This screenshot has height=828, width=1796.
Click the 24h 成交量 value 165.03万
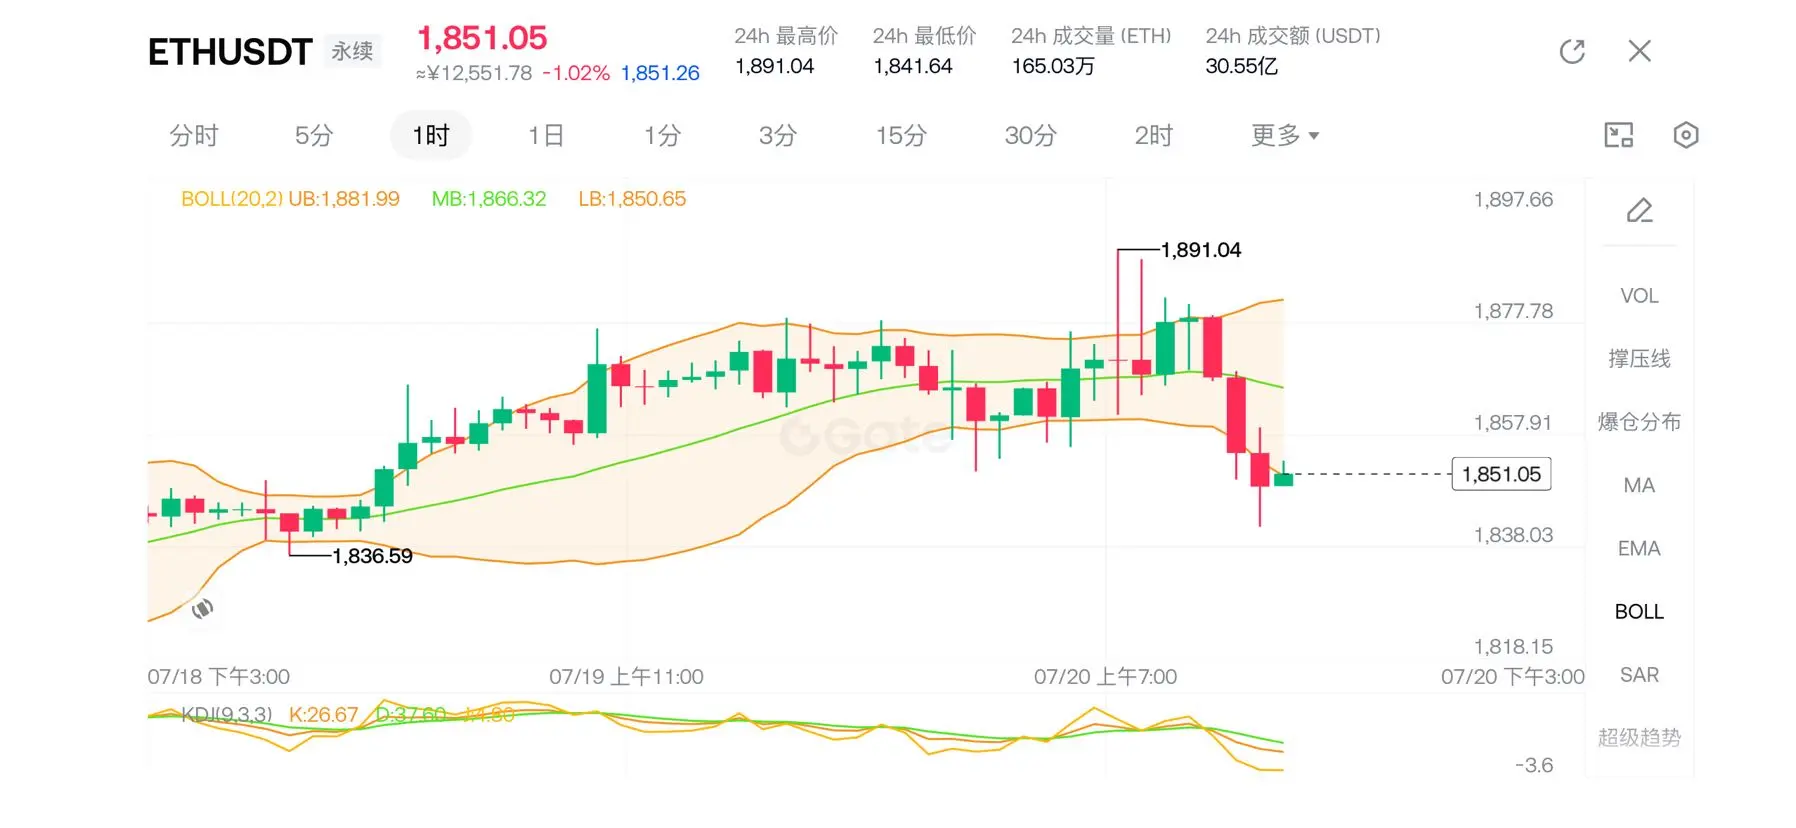pos(1053,66)
